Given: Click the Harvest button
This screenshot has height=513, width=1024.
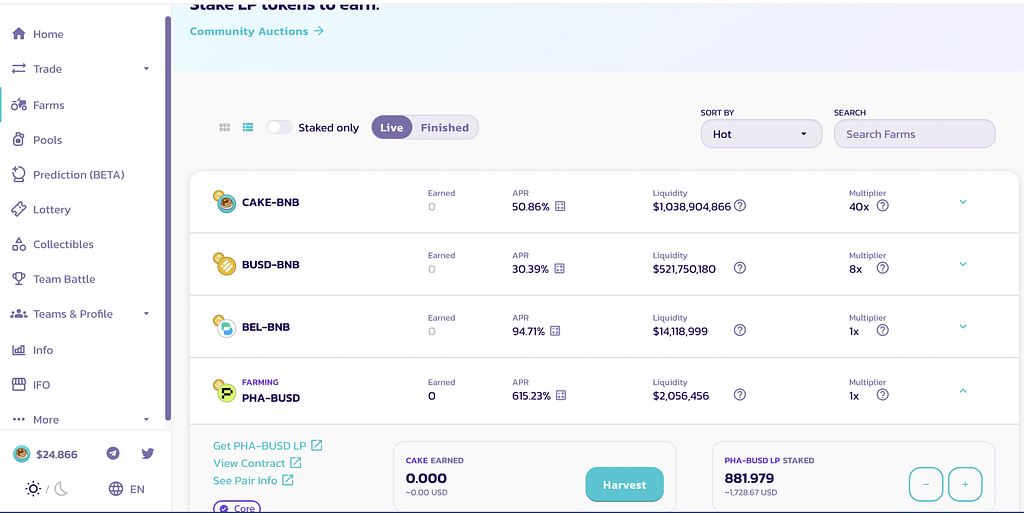Looking at the screenshot, I should click(x=624, y=485).
